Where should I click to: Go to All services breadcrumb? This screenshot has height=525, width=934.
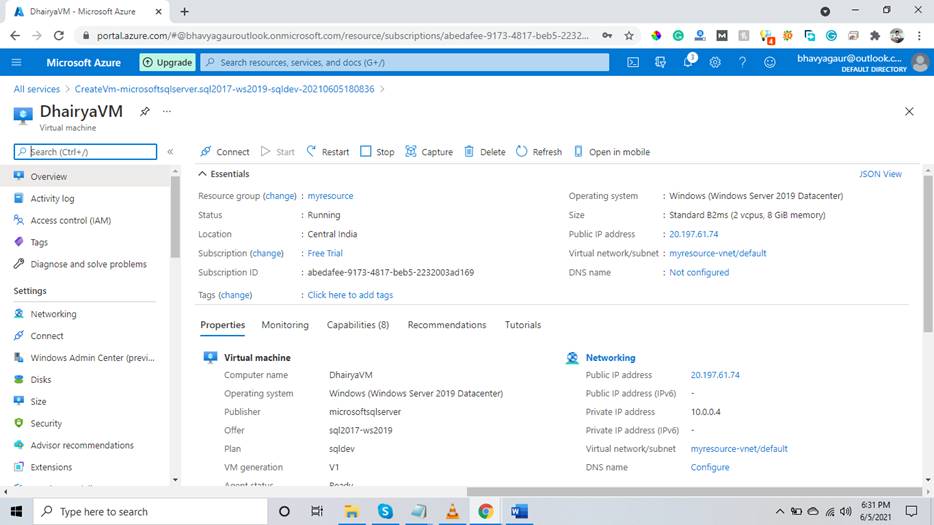pos(37,89)
